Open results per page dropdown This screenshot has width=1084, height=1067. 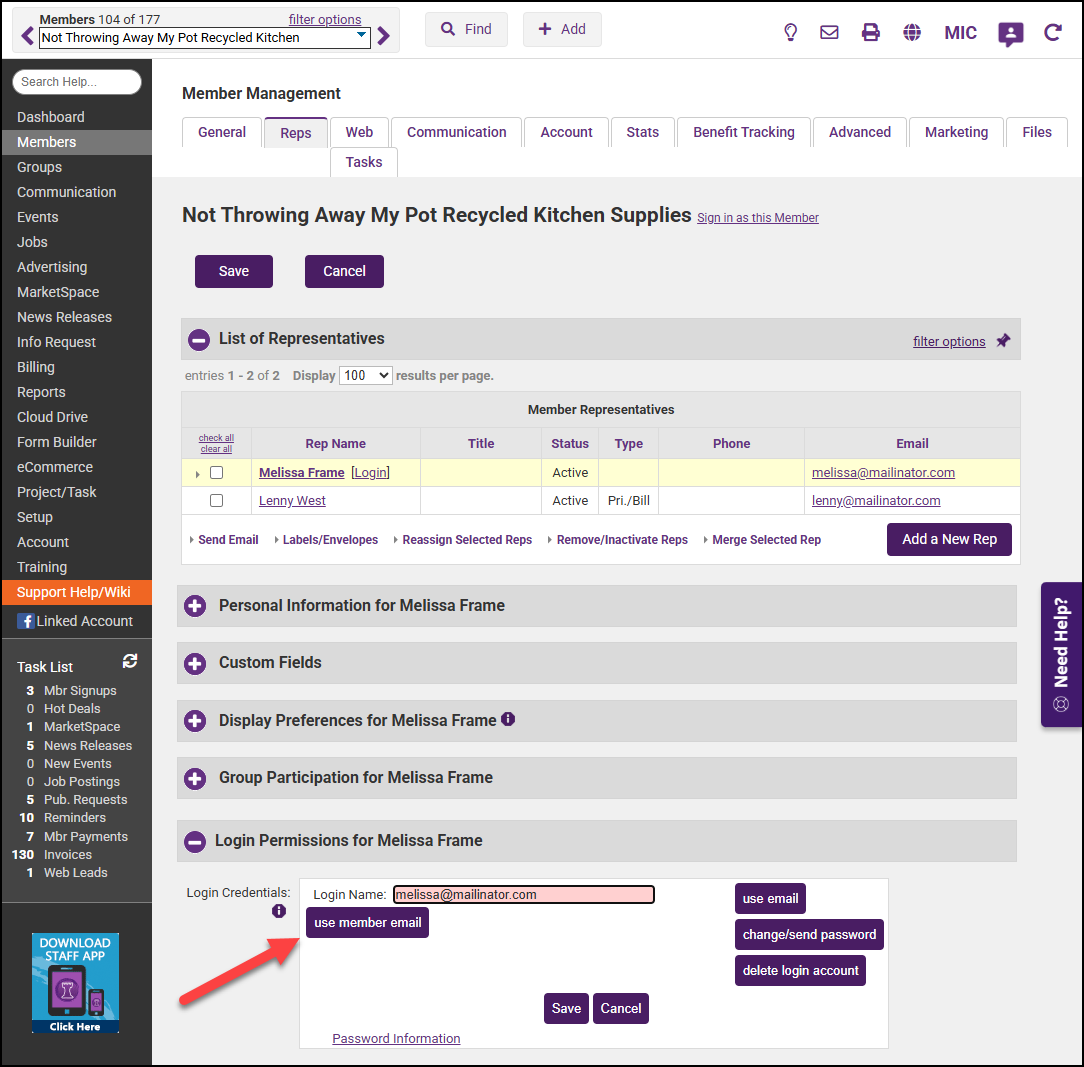(366, 376)
